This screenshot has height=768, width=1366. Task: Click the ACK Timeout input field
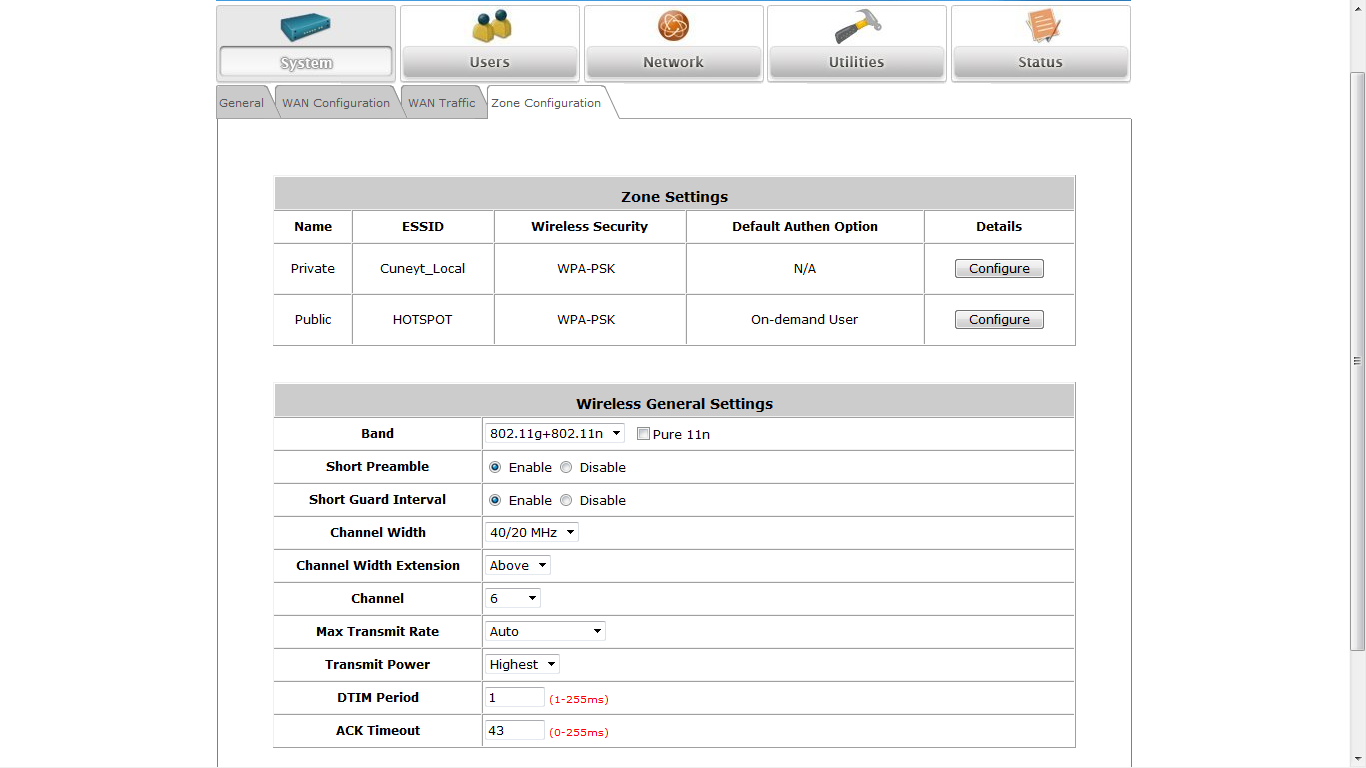(514, 731)
